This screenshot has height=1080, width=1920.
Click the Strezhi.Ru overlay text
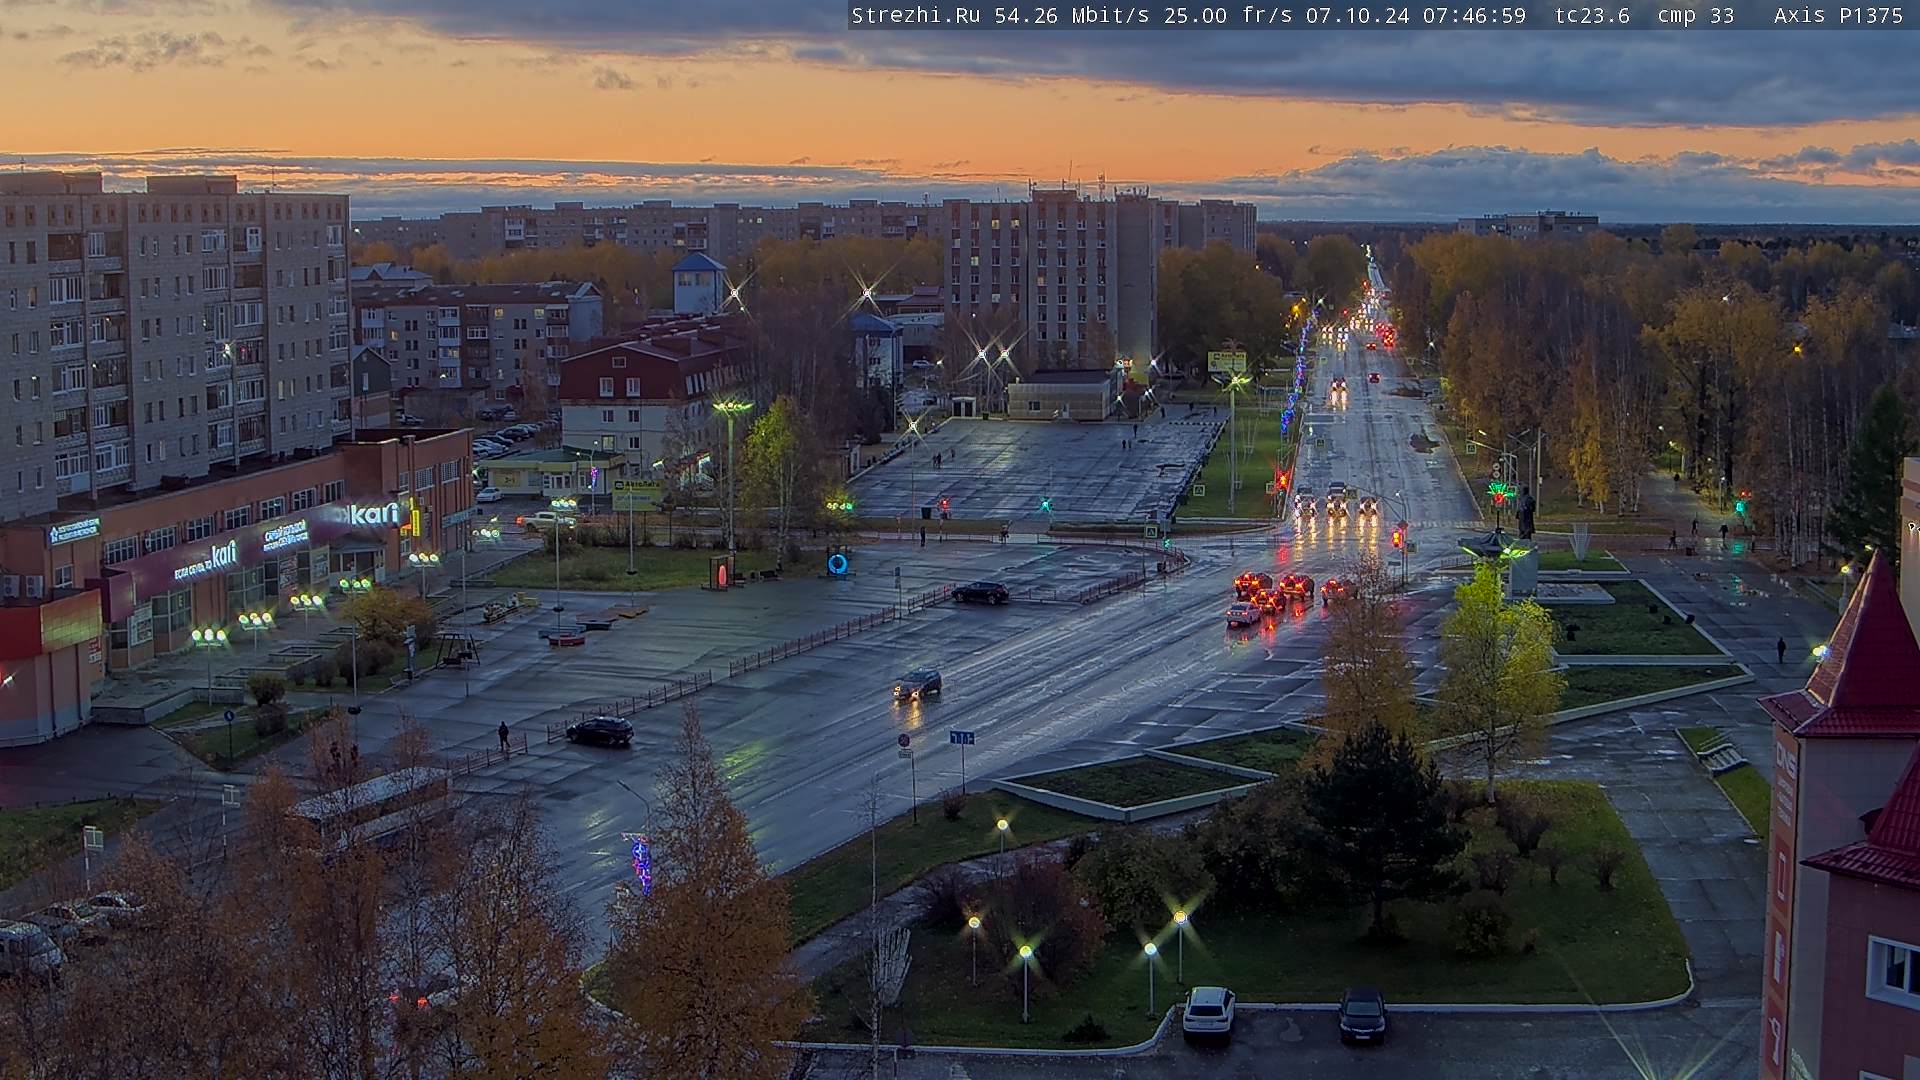click(x=915, y=16)
